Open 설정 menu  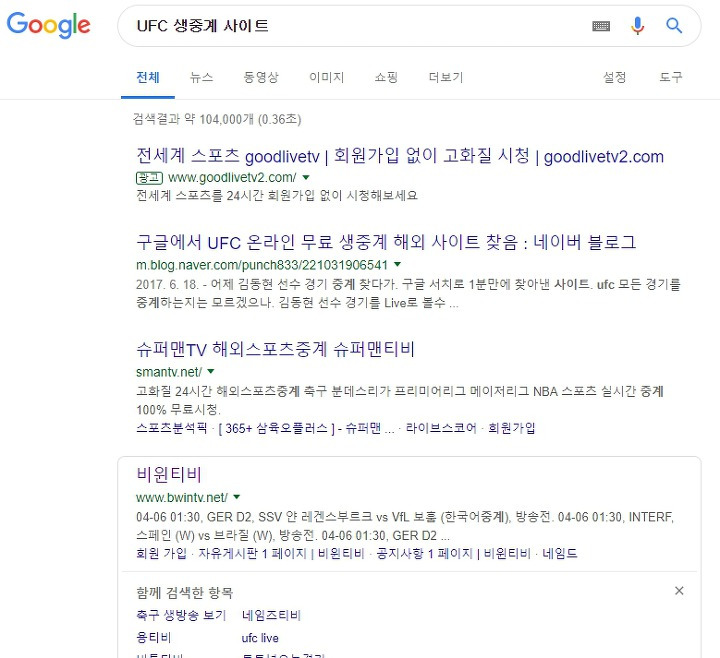pyautogui.click(x=614, y=77)
